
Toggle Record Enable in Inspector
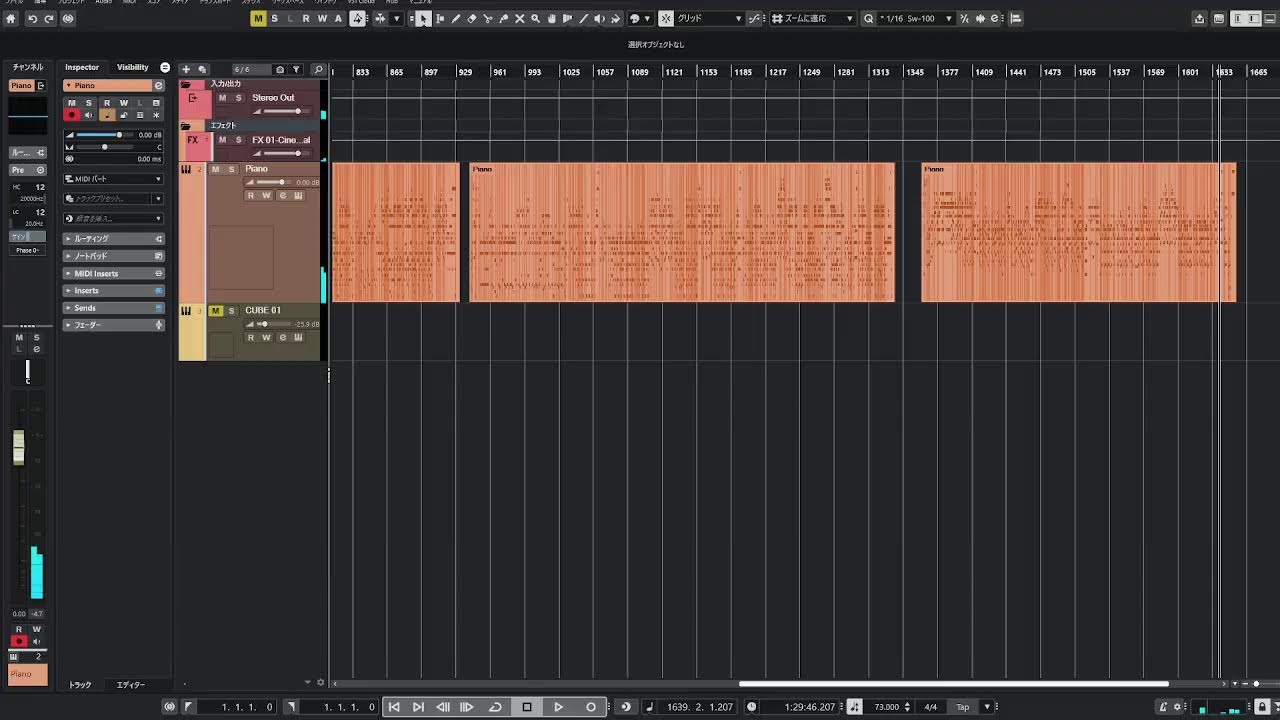[x=71, y=115]
